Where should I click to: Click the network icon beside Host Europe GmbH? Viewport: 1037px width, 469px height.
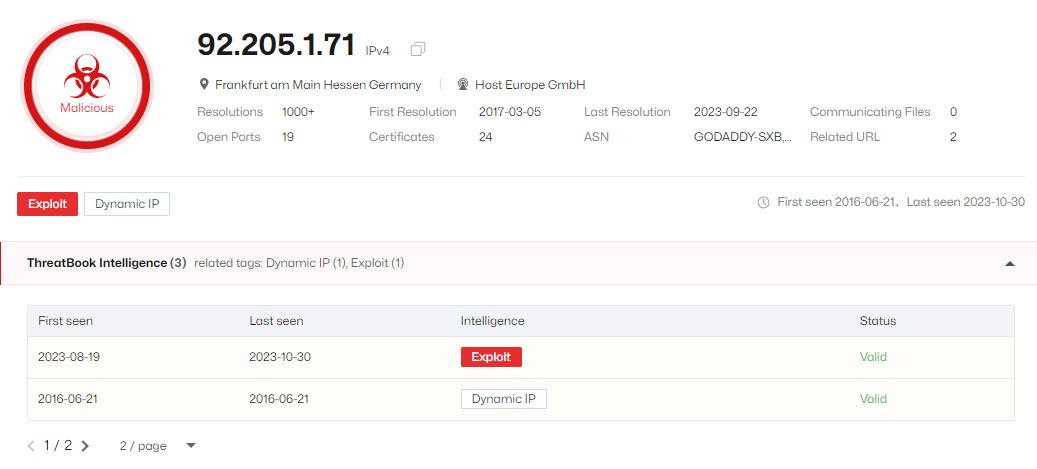tap(463, 85)
